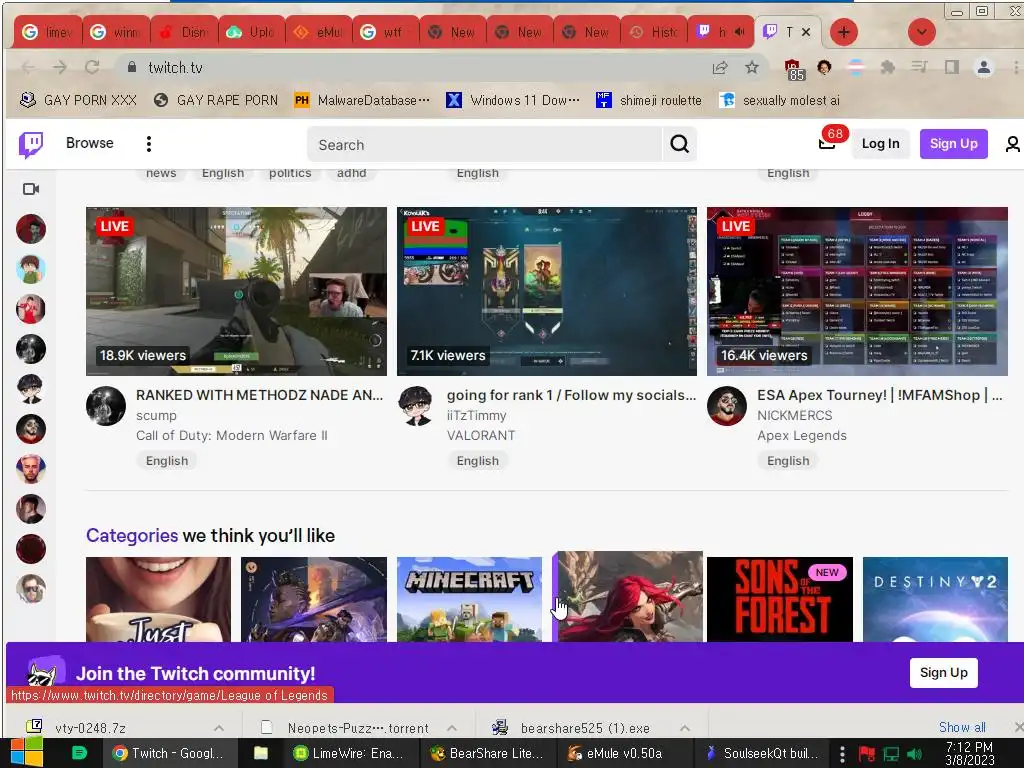This screenshot has width=1024, height=768.
Task: Open the shimeji roulette bookmark
Action: [649, 100]
